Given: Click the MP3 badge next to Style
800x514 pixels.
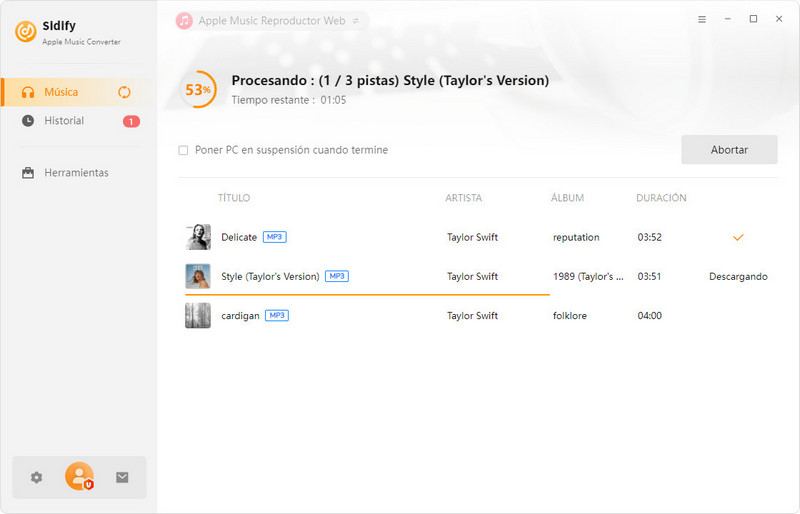Looking at the screenshot, I should click(x=337, y=276).
